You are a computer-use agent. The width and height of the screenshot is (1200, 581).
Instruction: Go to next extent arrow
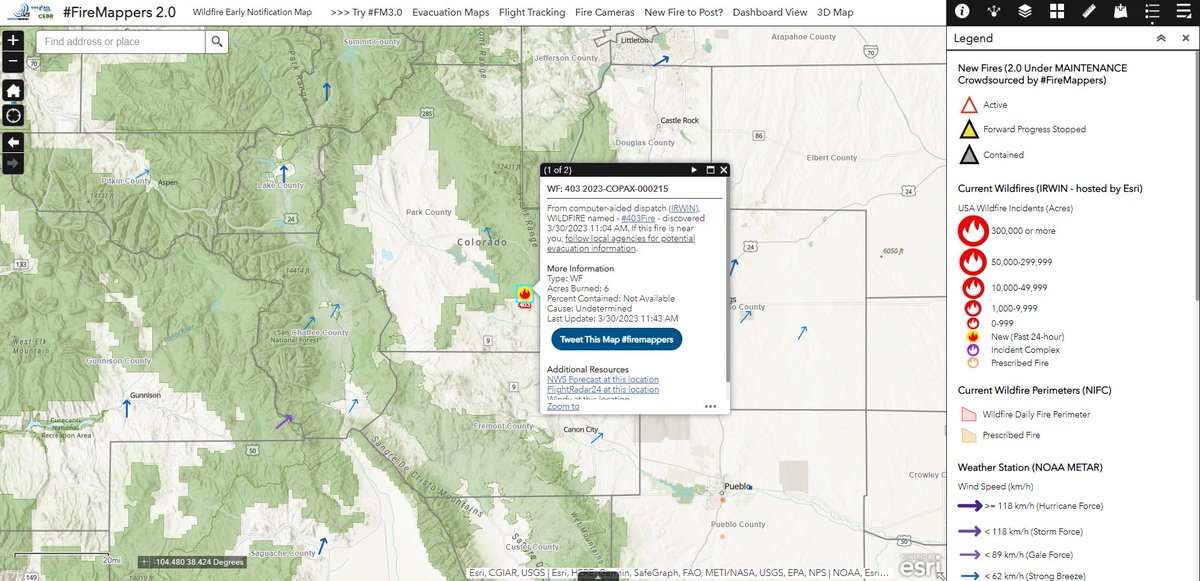(x=13, y=162)
